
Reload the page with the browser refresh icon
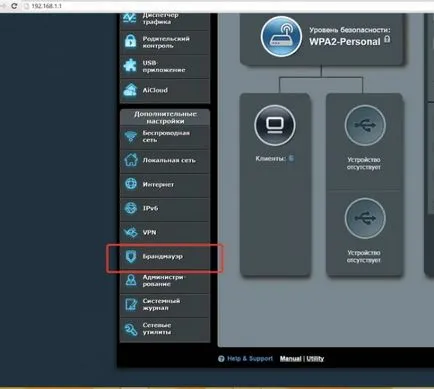[14, 6]
